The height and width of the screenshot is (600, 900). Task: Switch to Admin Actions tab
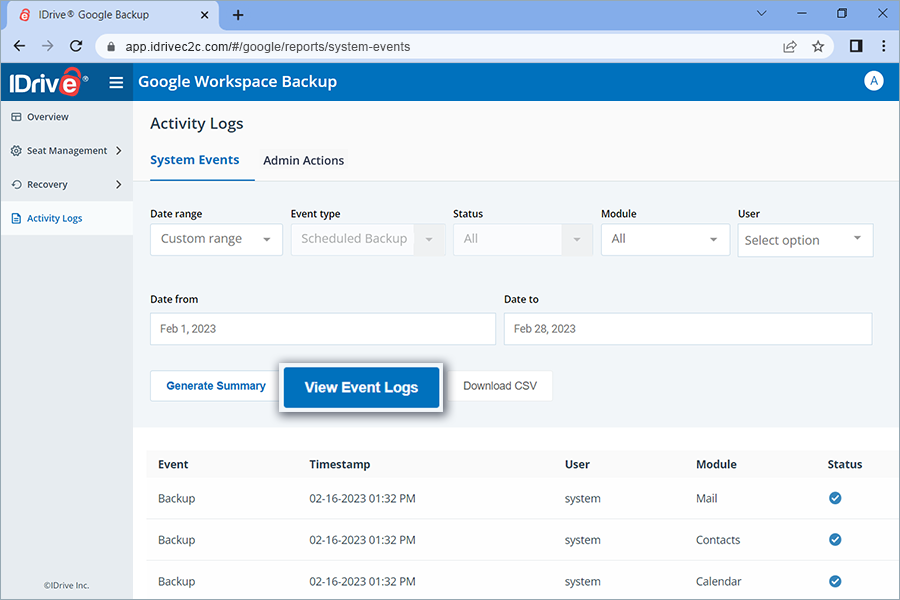(304, 161)
